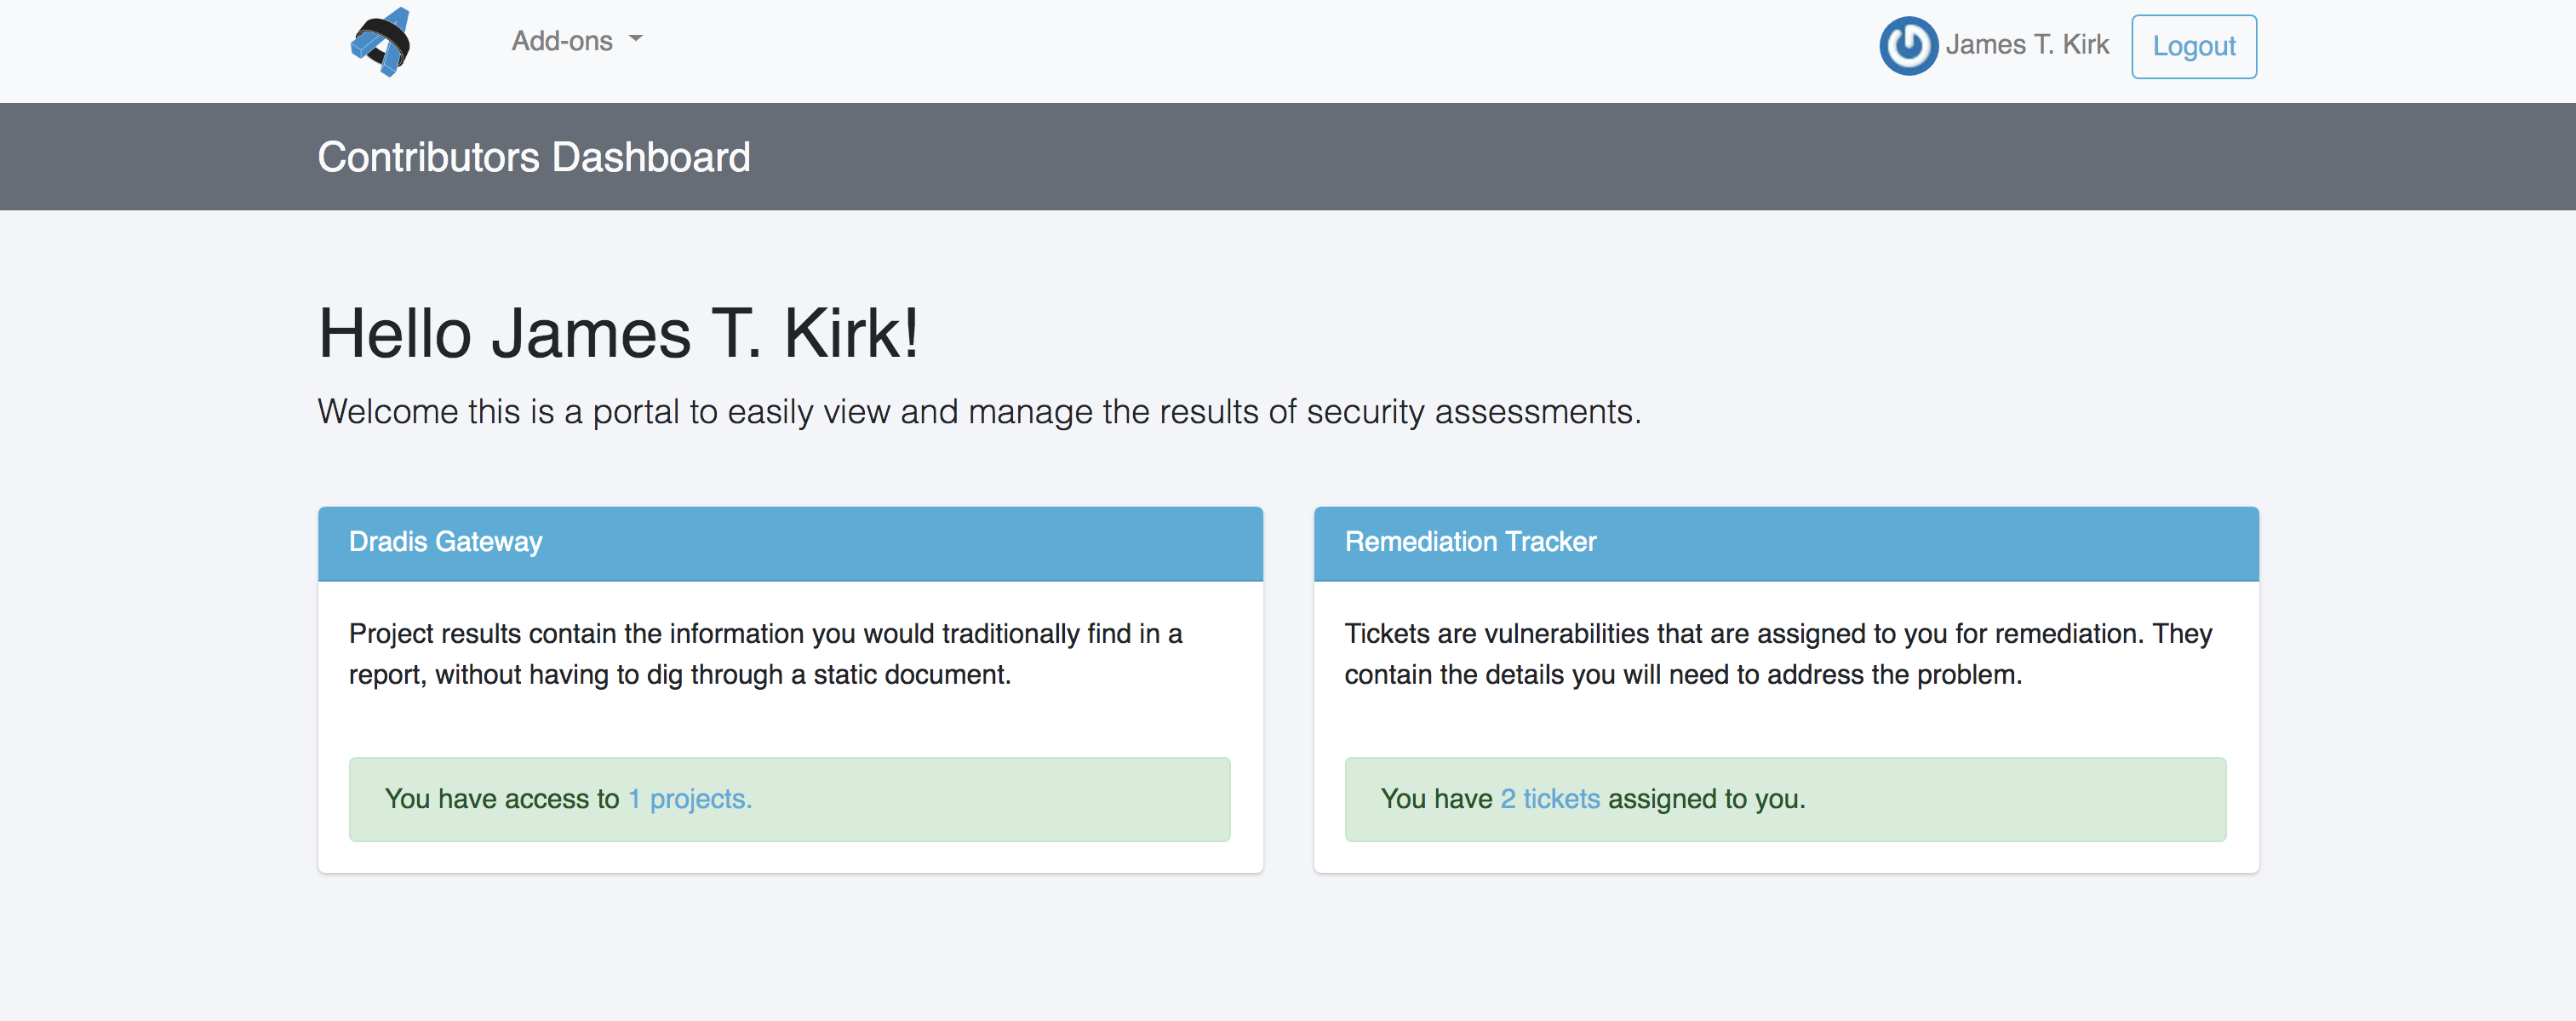Viewport: 2576px width, 1021px height.
Task: Click the 'You have access to' text
Action: 502,799
